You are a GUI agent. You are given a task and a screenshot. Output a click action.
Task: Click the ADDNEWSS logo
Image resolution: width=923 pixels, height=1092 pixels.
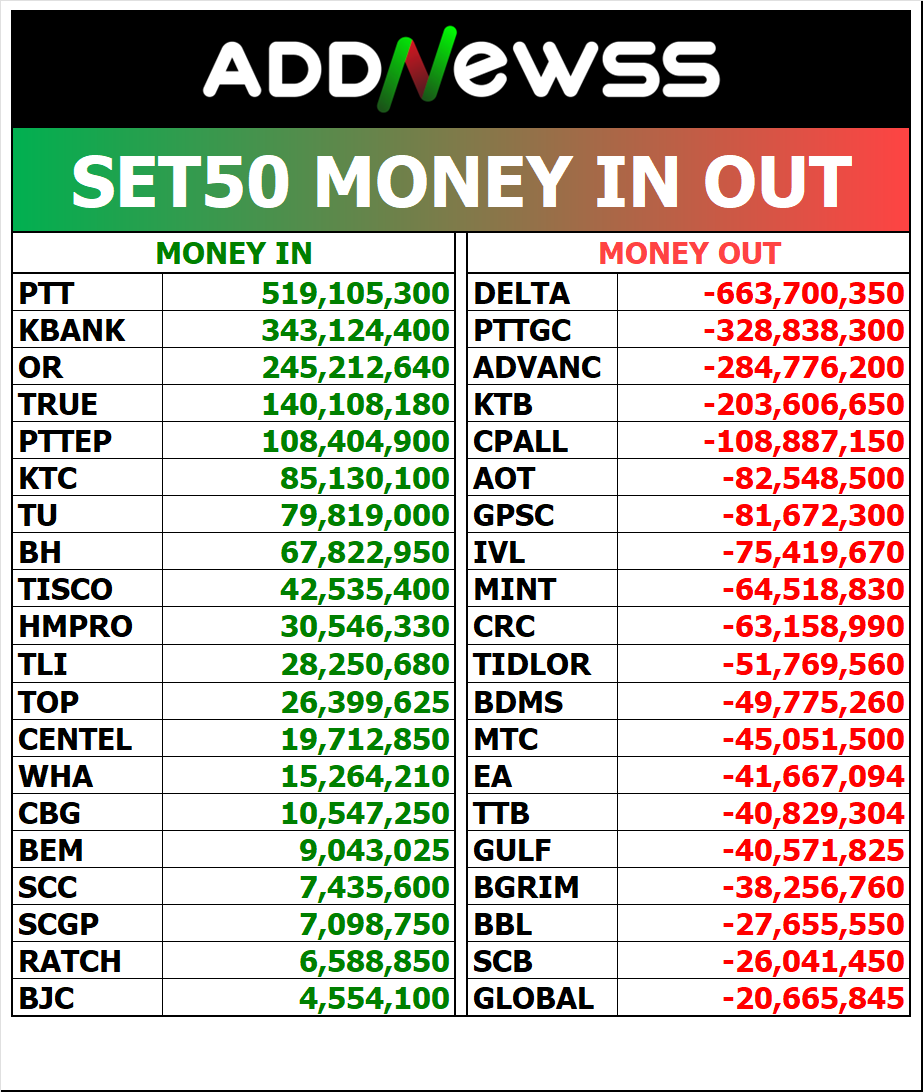click(461, 70)
